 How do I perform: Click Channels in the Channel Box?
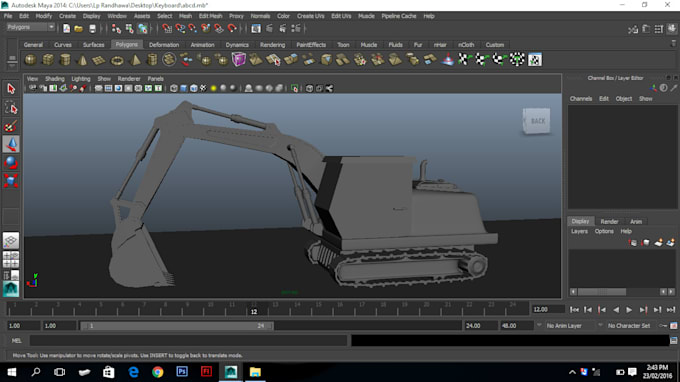[581, 98]
